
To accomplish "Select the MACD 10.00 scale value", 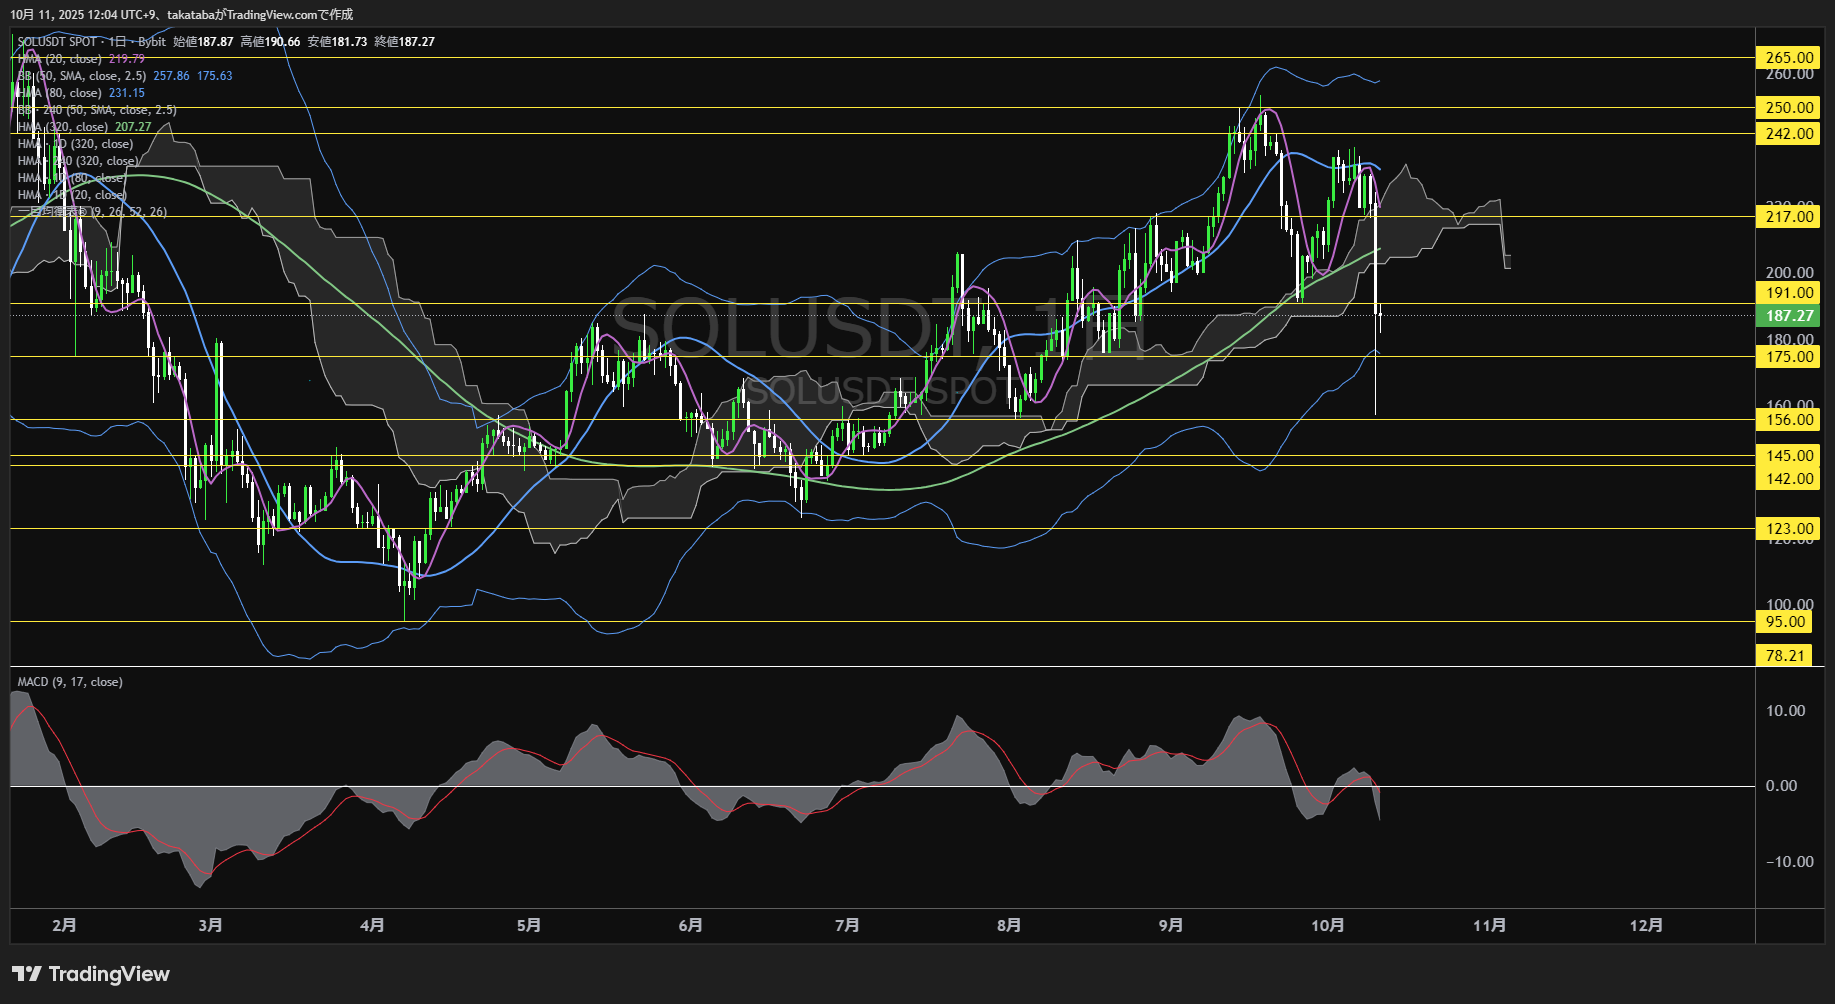I will click(x=1785, y=711).
